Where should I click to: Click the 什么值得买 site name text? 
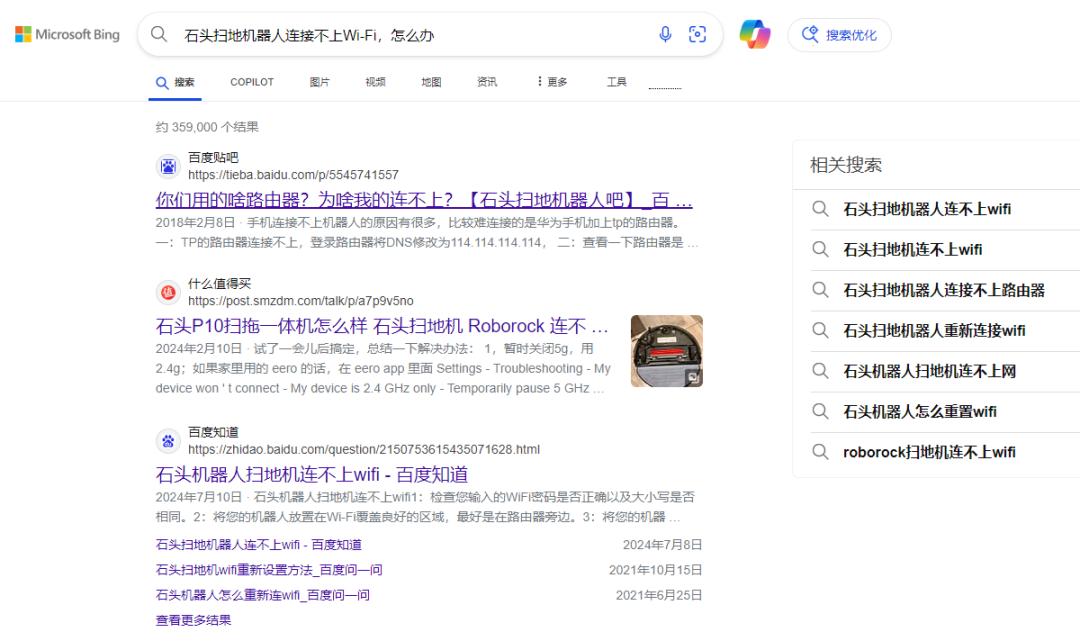pos(220,284)
